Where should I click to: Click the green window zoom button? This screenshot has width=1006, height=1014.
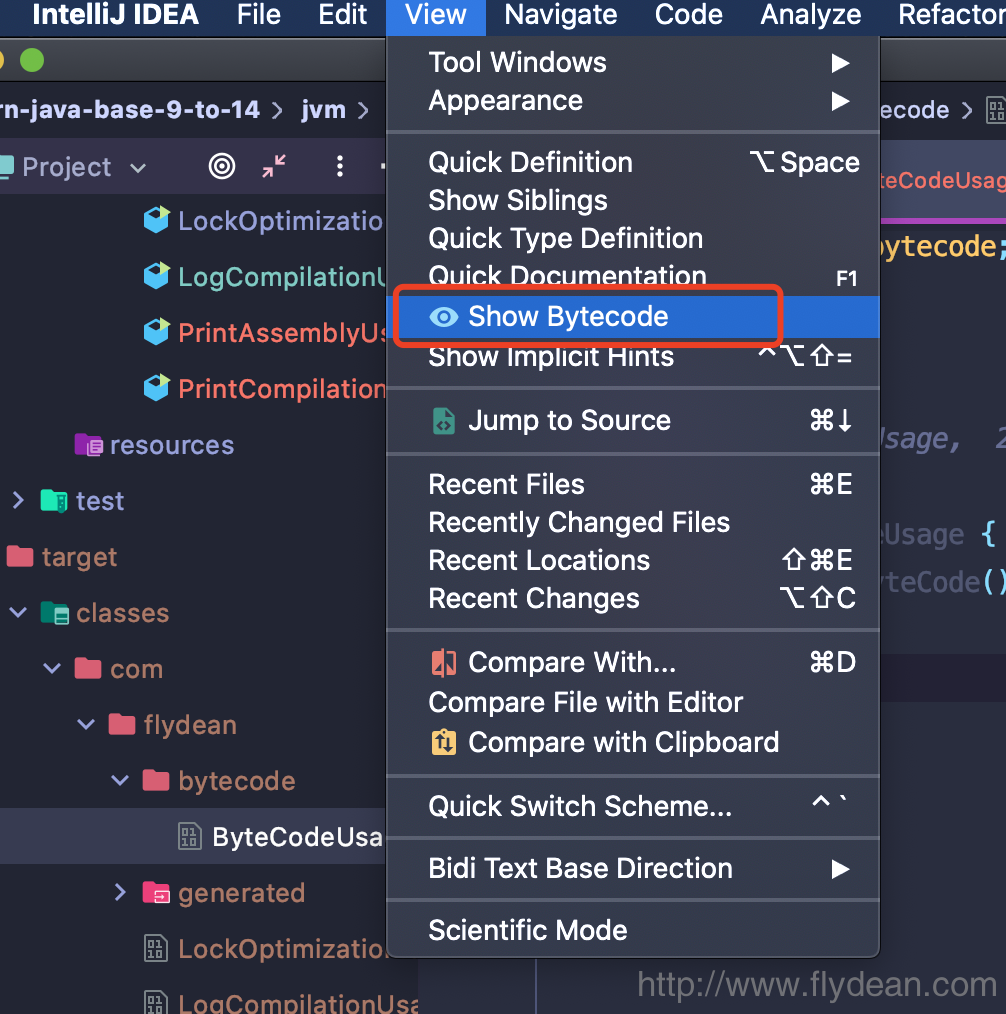click(x=32, y=61)
